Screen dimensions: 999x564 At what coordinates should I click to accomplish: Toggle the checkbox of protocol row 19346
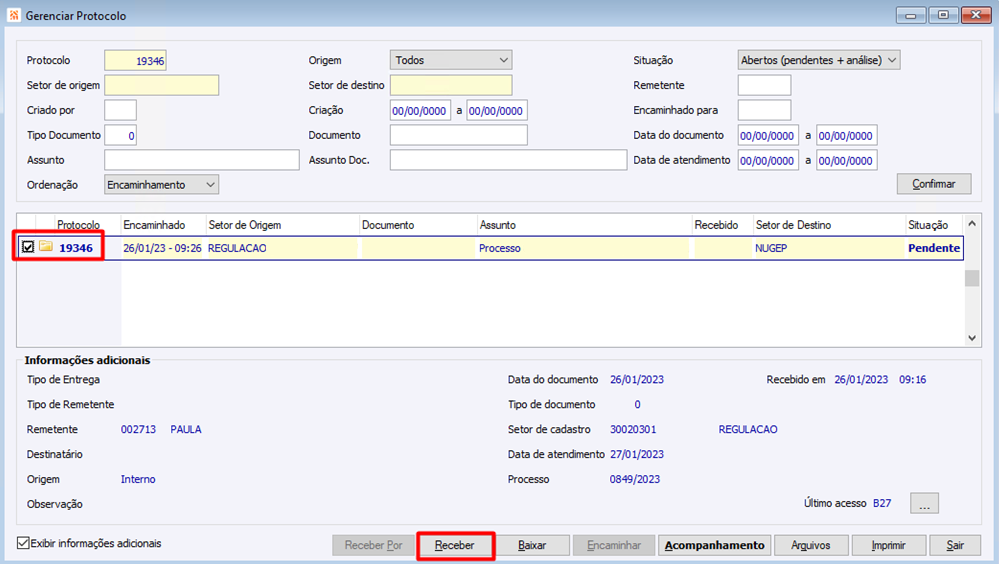27,247
